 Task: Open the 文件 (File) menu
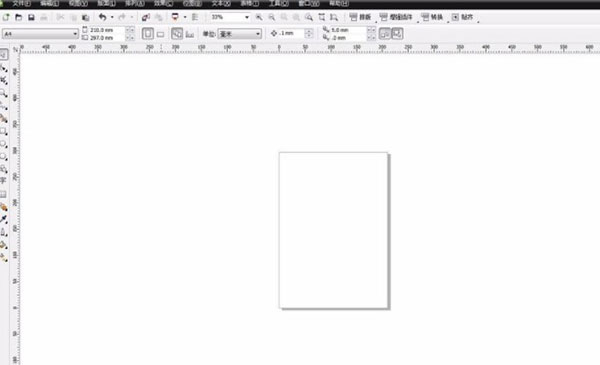[x=21, y=4]
